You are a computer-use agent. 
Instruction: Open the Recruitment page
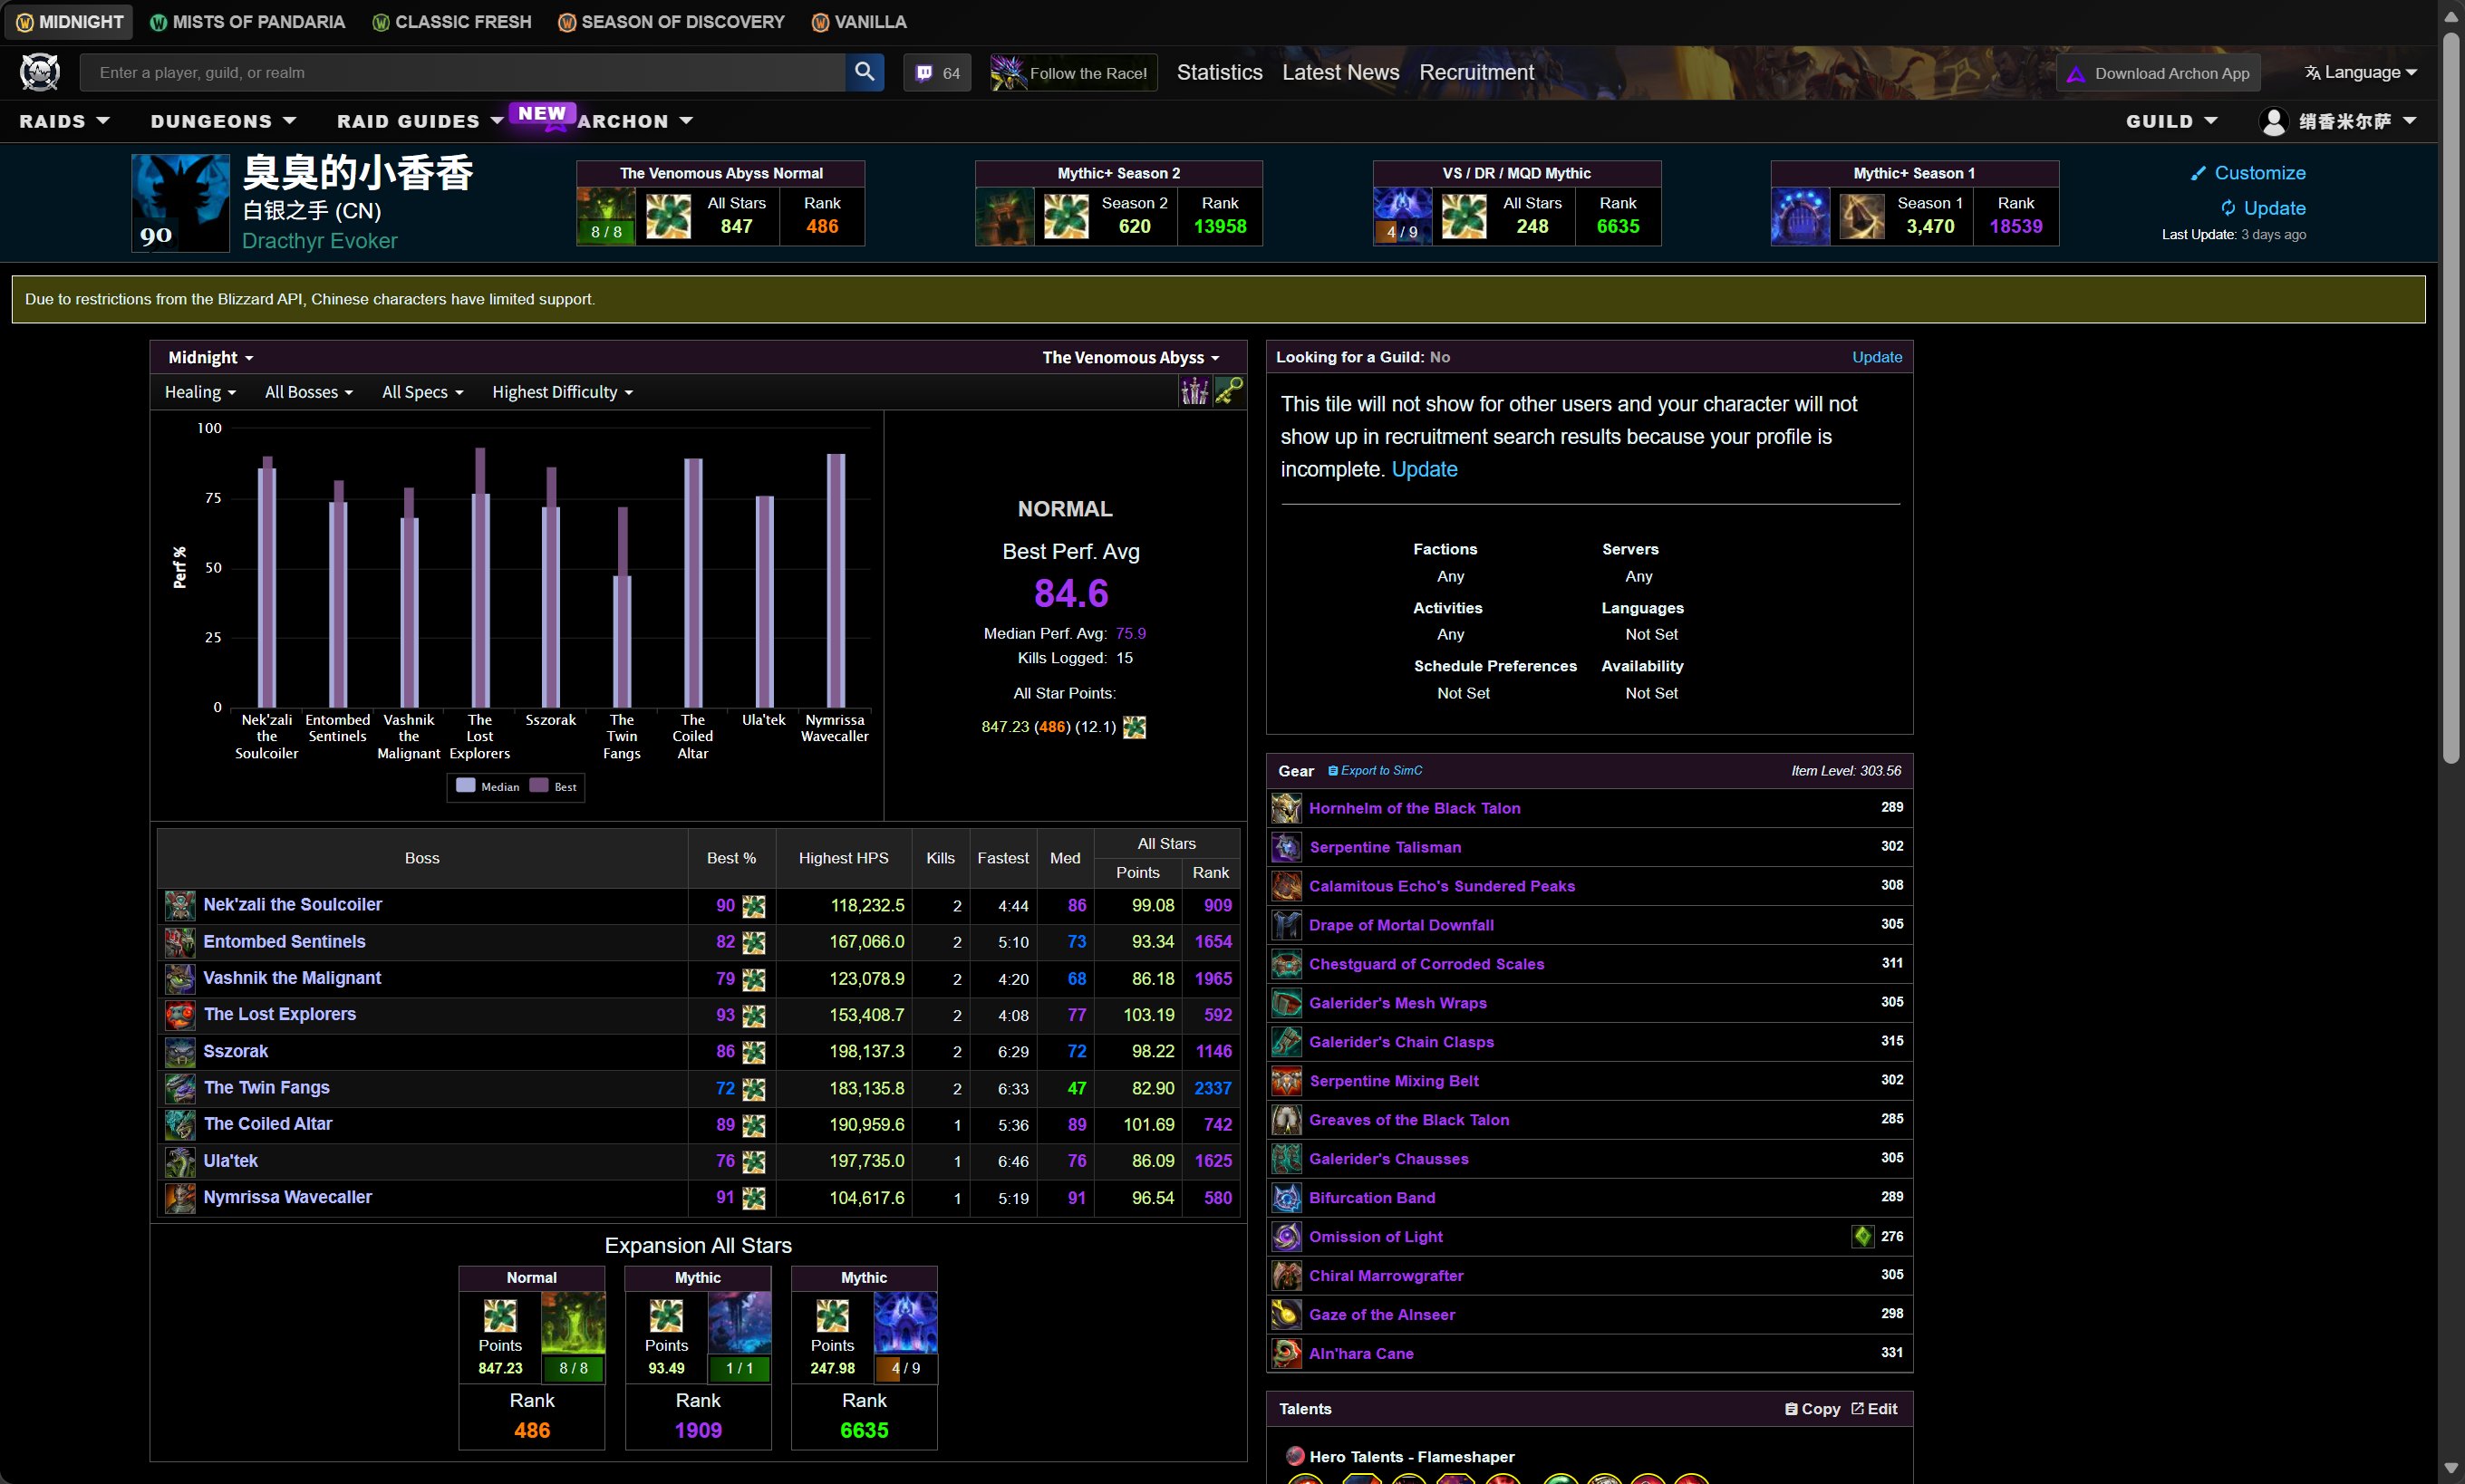(1476, 72)
